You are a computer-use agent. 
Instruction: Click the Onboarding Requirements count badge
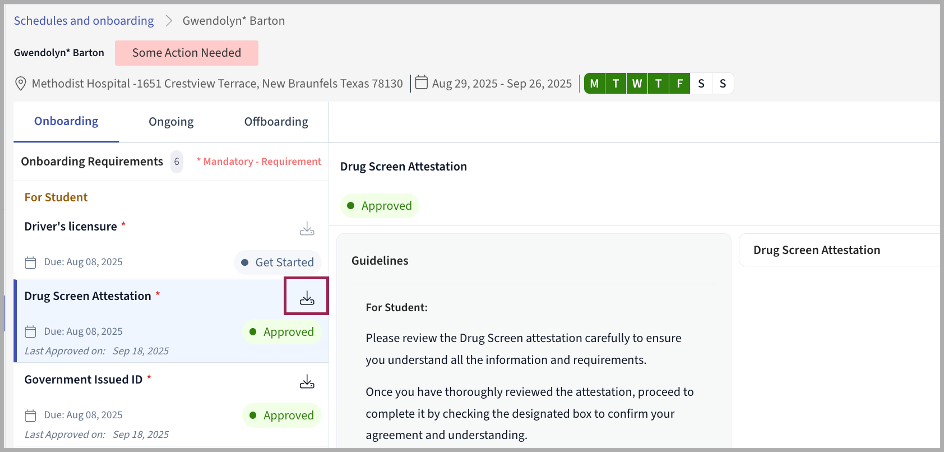(177, 162)
